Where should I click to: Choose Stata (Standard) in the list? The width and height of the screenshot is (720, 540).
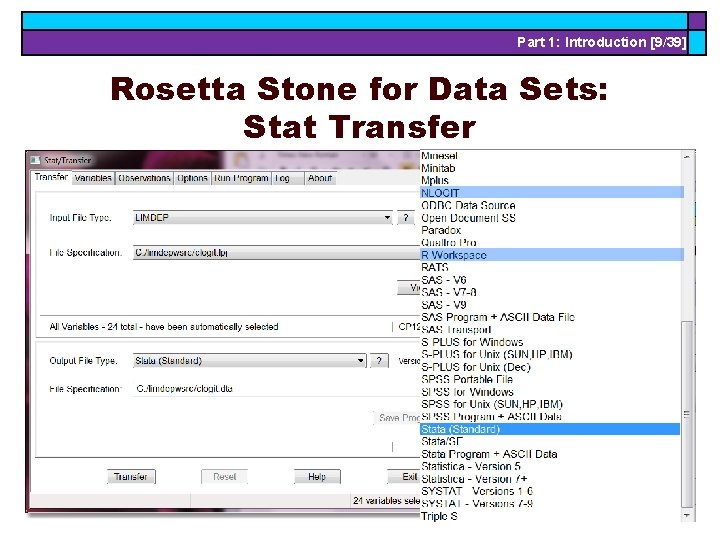pyautogui.click(x=550, y=429)
